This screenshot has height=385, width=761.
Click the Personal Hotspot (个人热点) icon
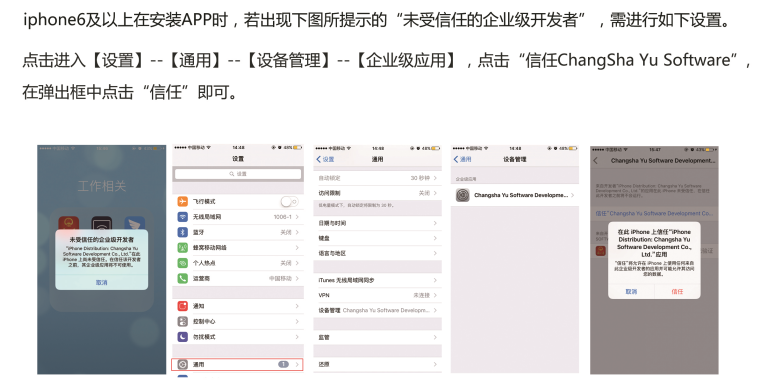coord(182,263)
